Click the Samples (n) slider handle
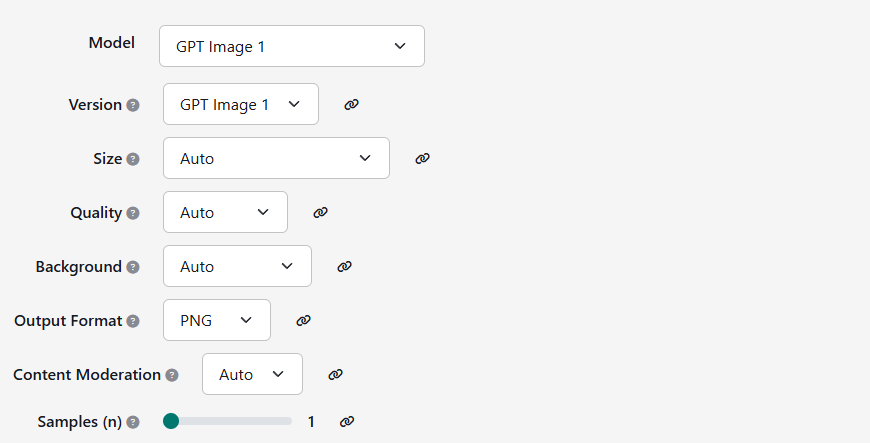The image size is (870, 443). click(171, 421)
